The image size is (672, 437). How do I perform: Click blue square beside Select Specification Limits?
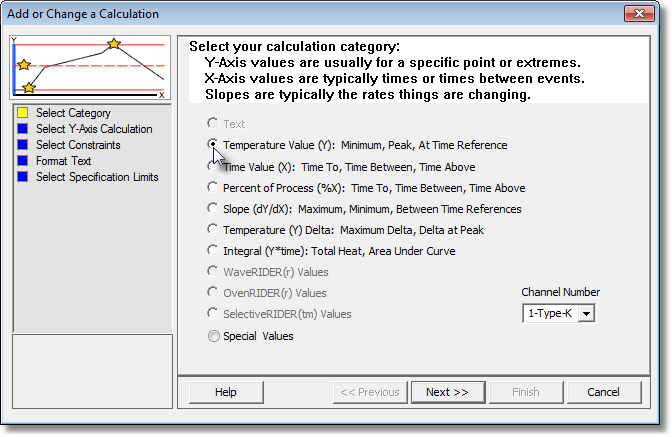click(23, 177)
